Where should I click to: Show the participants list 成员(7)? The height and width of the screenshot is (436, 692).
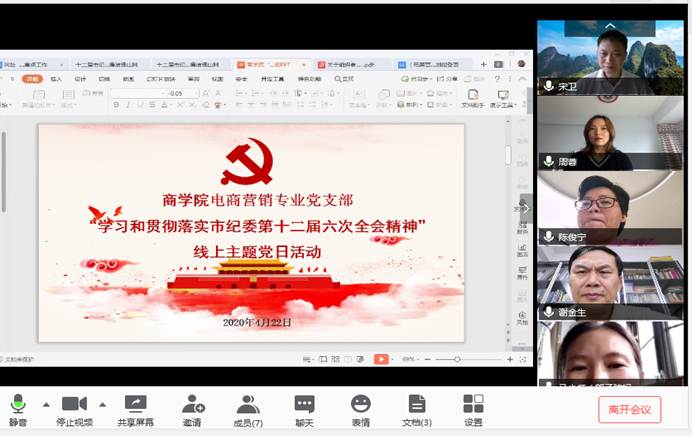[x=248, y=408]
